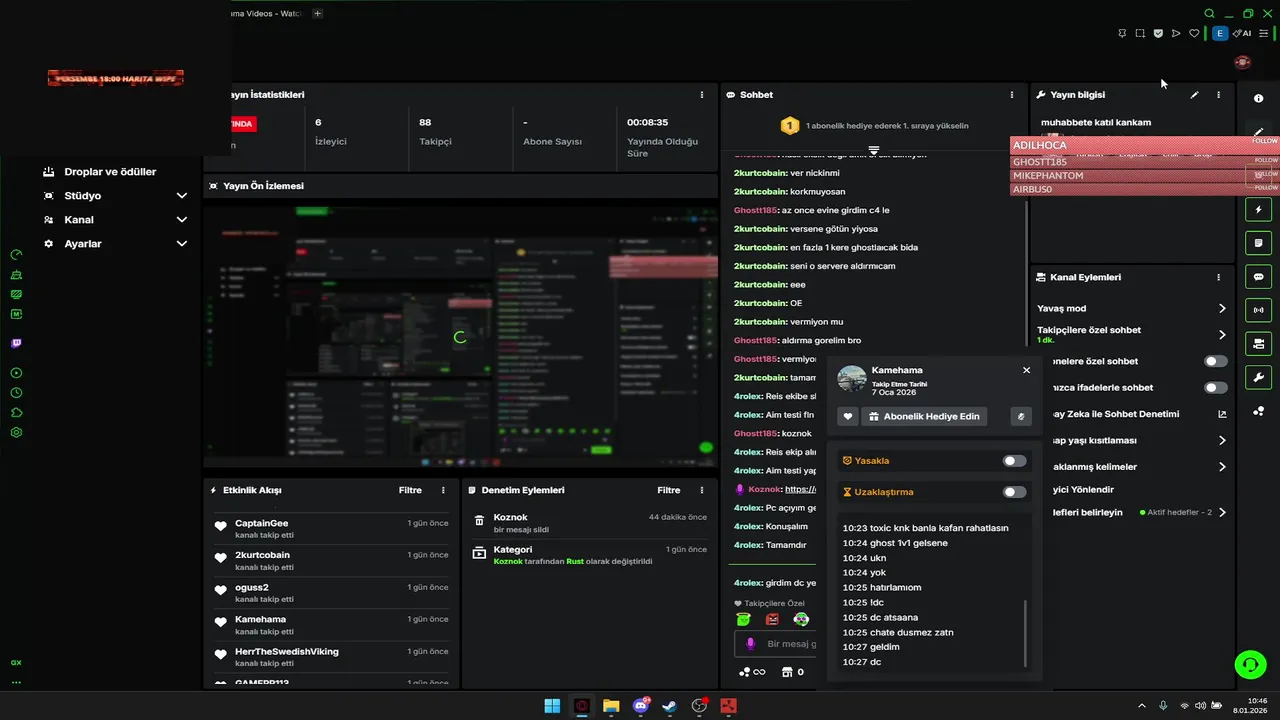This screenshot has width=1280, height=720.
Task: Click the Windows Start button in taskbar
Action: (552, 706)
